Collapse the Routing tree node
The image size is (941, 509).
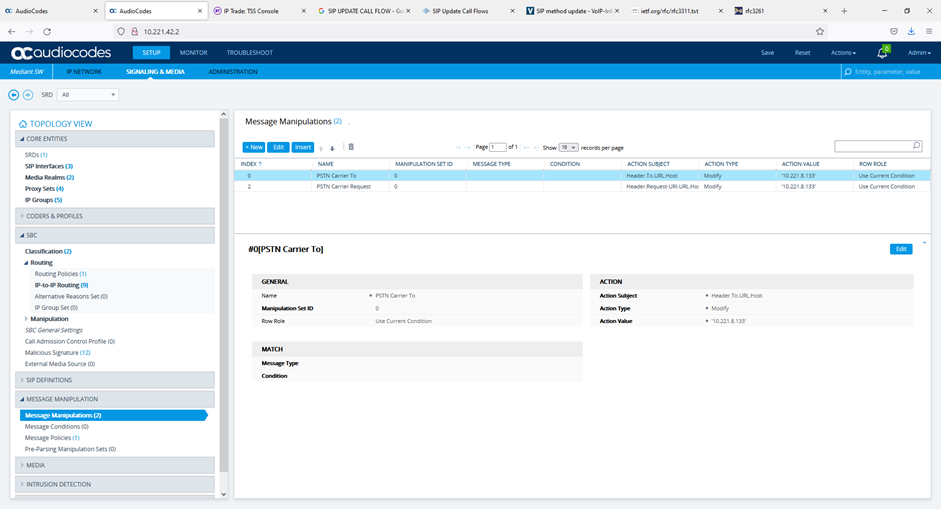pyautogui.click(x=26, y=263)
